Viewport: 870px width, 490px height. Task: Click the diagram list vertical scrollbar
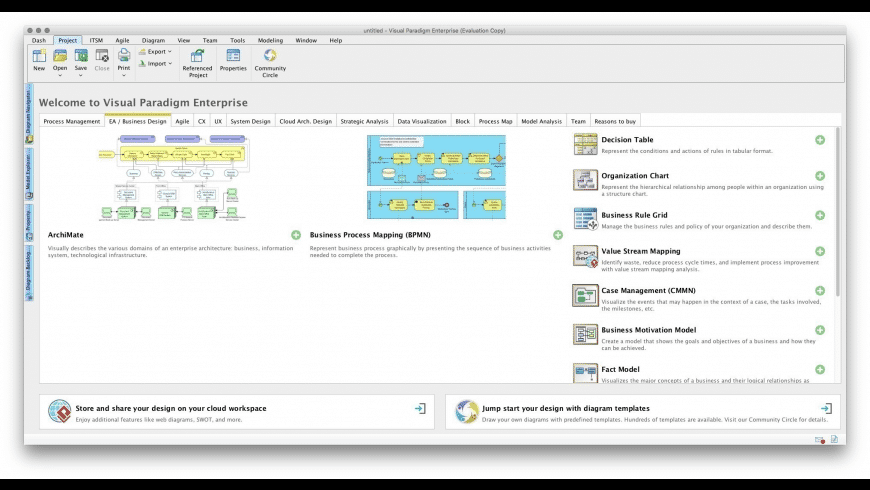pos(837,212)
